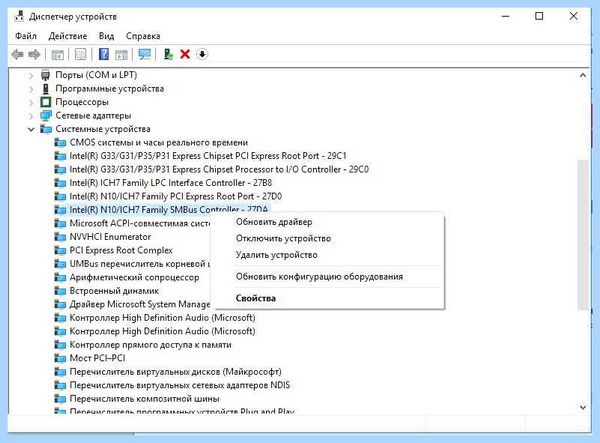Viewport: 600px width, 443px height.
Task: Open the Вид menu
Action: (x=106, y=36)
